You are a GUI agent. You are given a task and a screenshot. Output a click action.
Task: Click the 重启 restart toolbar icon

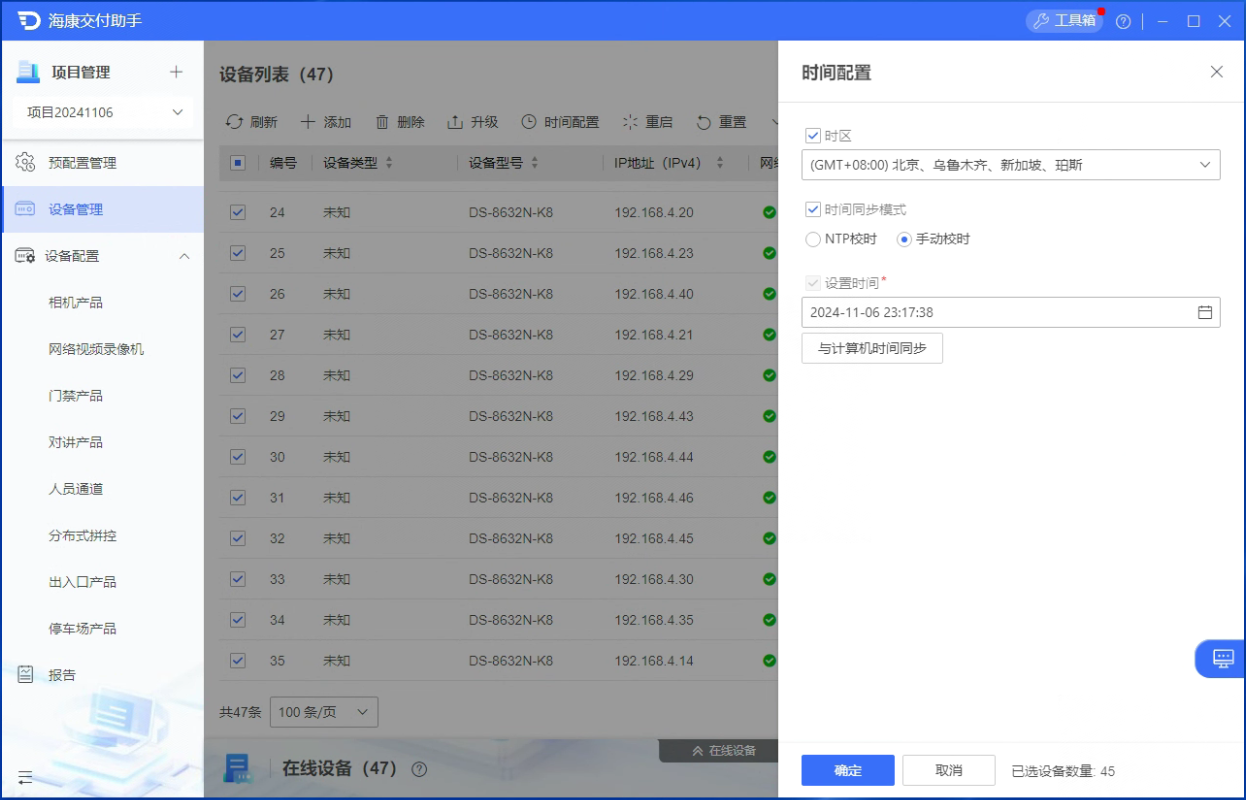click(630, 122)
